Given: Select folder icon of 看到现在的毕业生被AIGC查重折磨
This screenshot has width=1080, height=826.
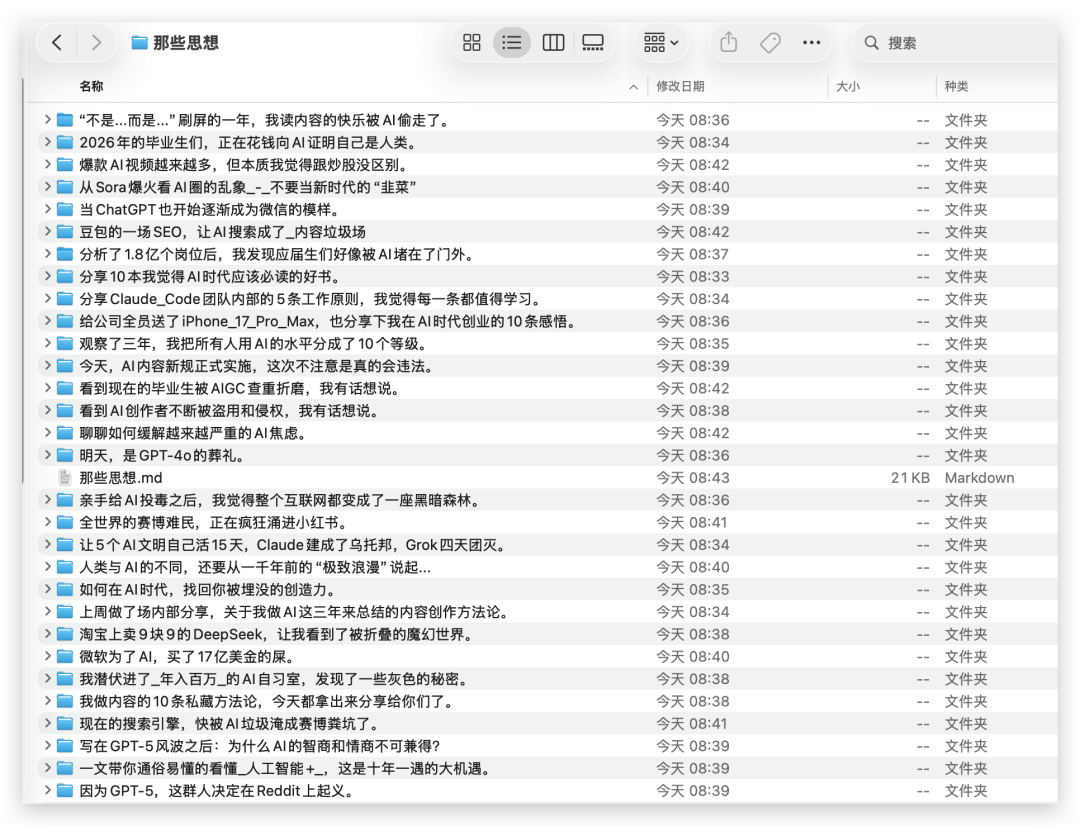Looking at the screenshot, I should pos(65,388).
